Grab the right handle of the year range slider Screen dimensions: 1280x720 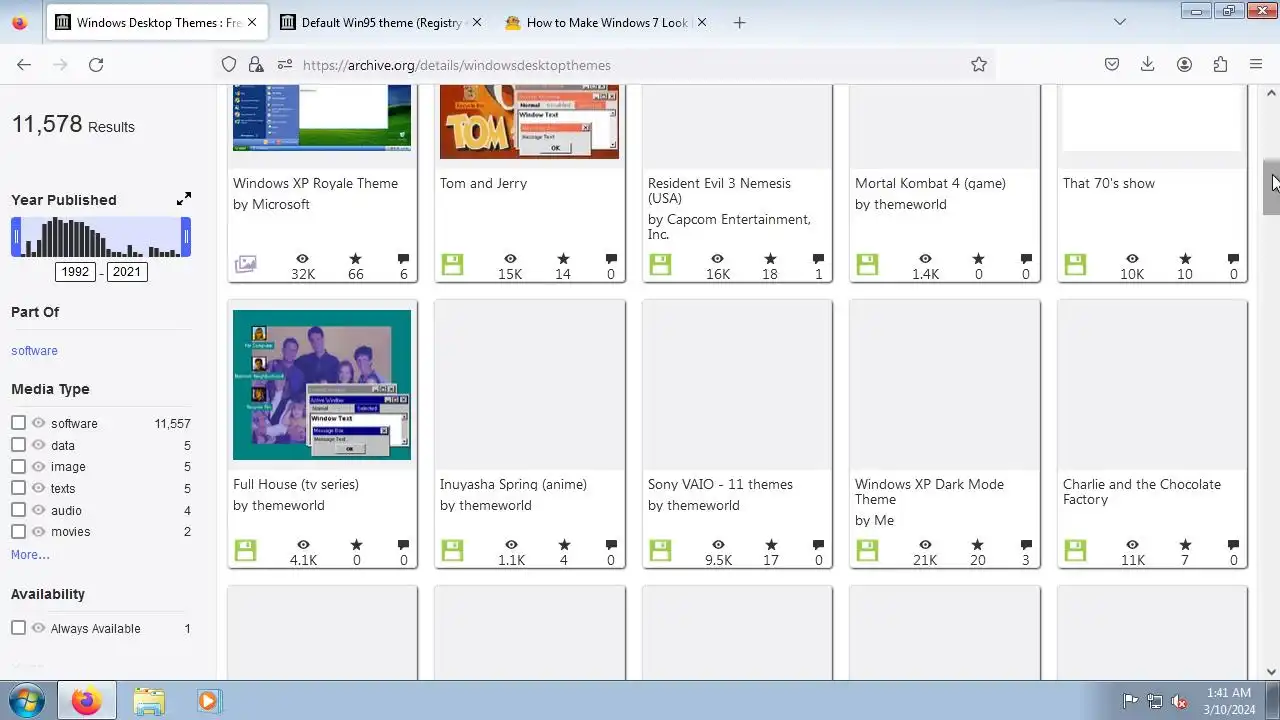pos(186,237)
